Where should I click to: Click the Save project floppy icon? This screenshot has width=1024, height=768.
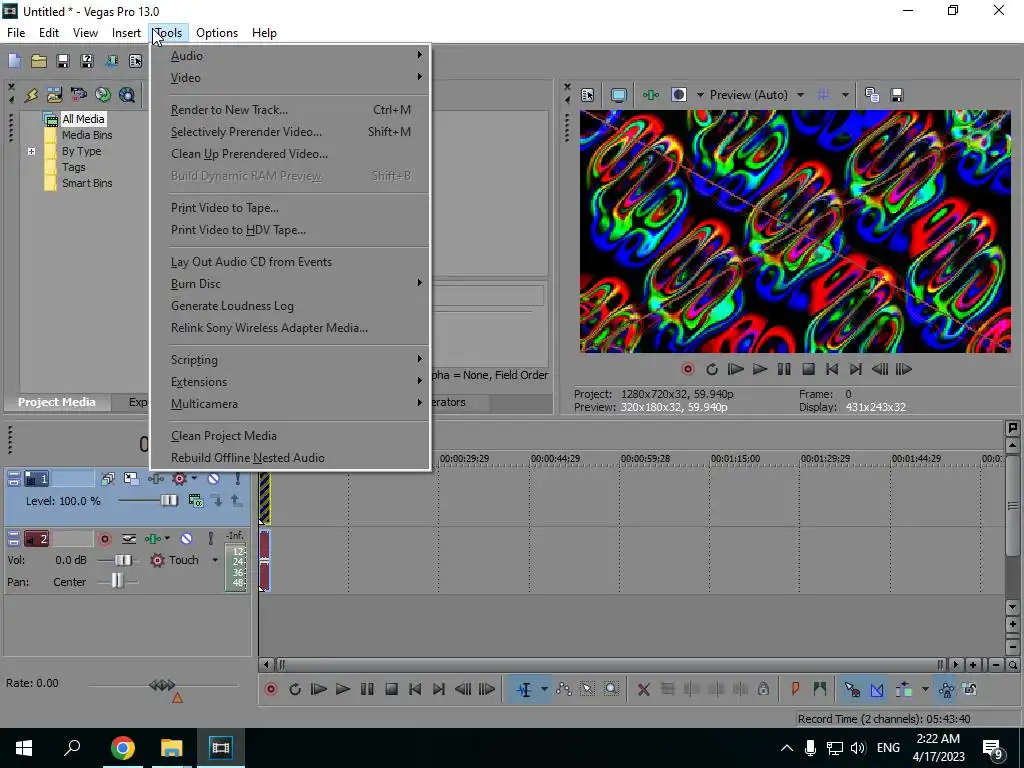pyautogui.click(x=63, y=61)
